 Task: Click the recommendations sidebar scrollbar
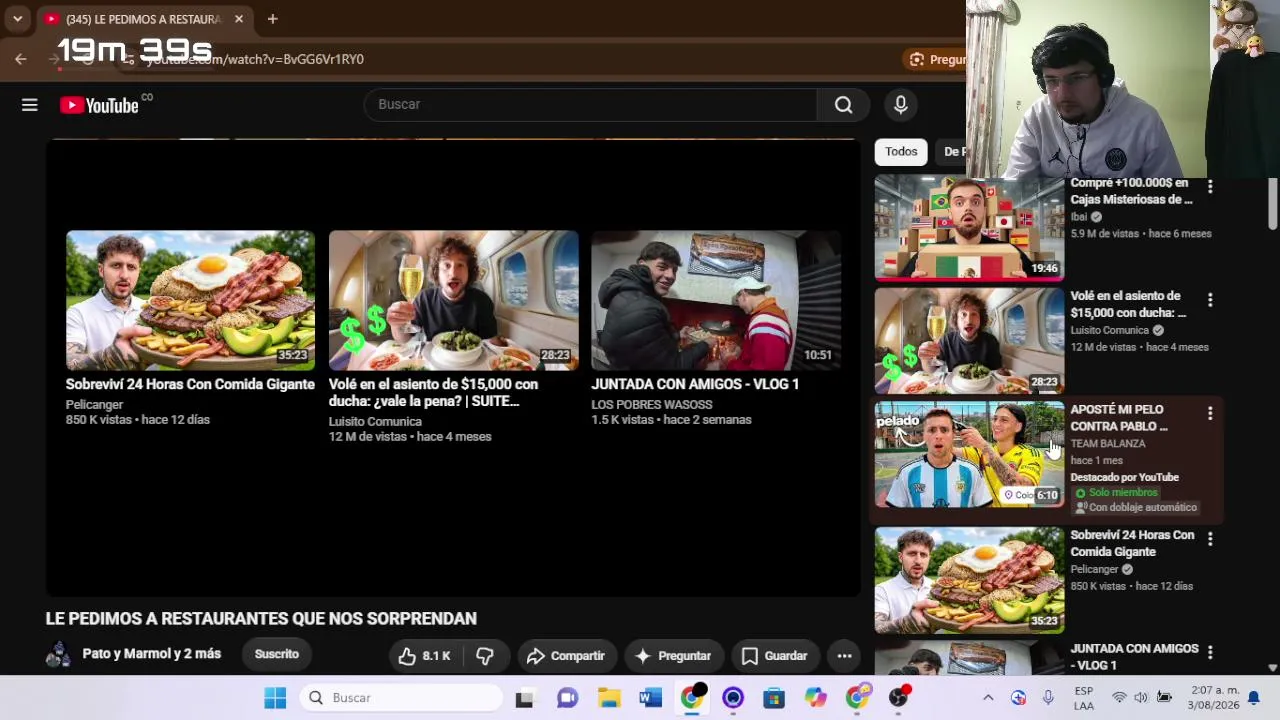click(x=1273, y=203)
